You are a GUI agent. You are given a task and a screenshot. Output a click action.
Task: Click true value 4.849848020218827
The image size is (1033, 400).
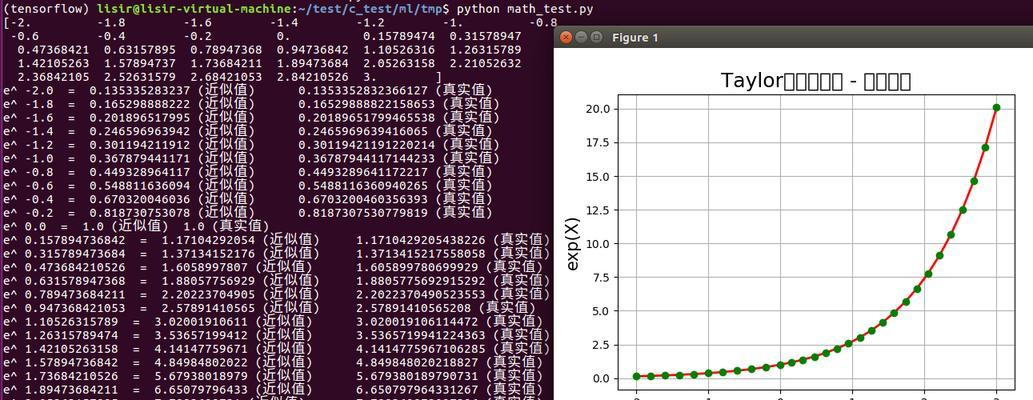coord(418,363)
